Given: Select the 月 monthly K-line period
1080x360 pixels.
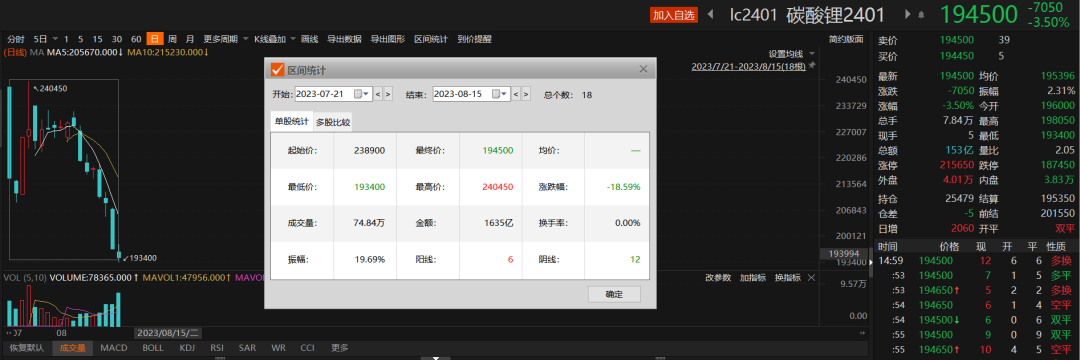Looking at the screenshot, I should click(189, 39).
